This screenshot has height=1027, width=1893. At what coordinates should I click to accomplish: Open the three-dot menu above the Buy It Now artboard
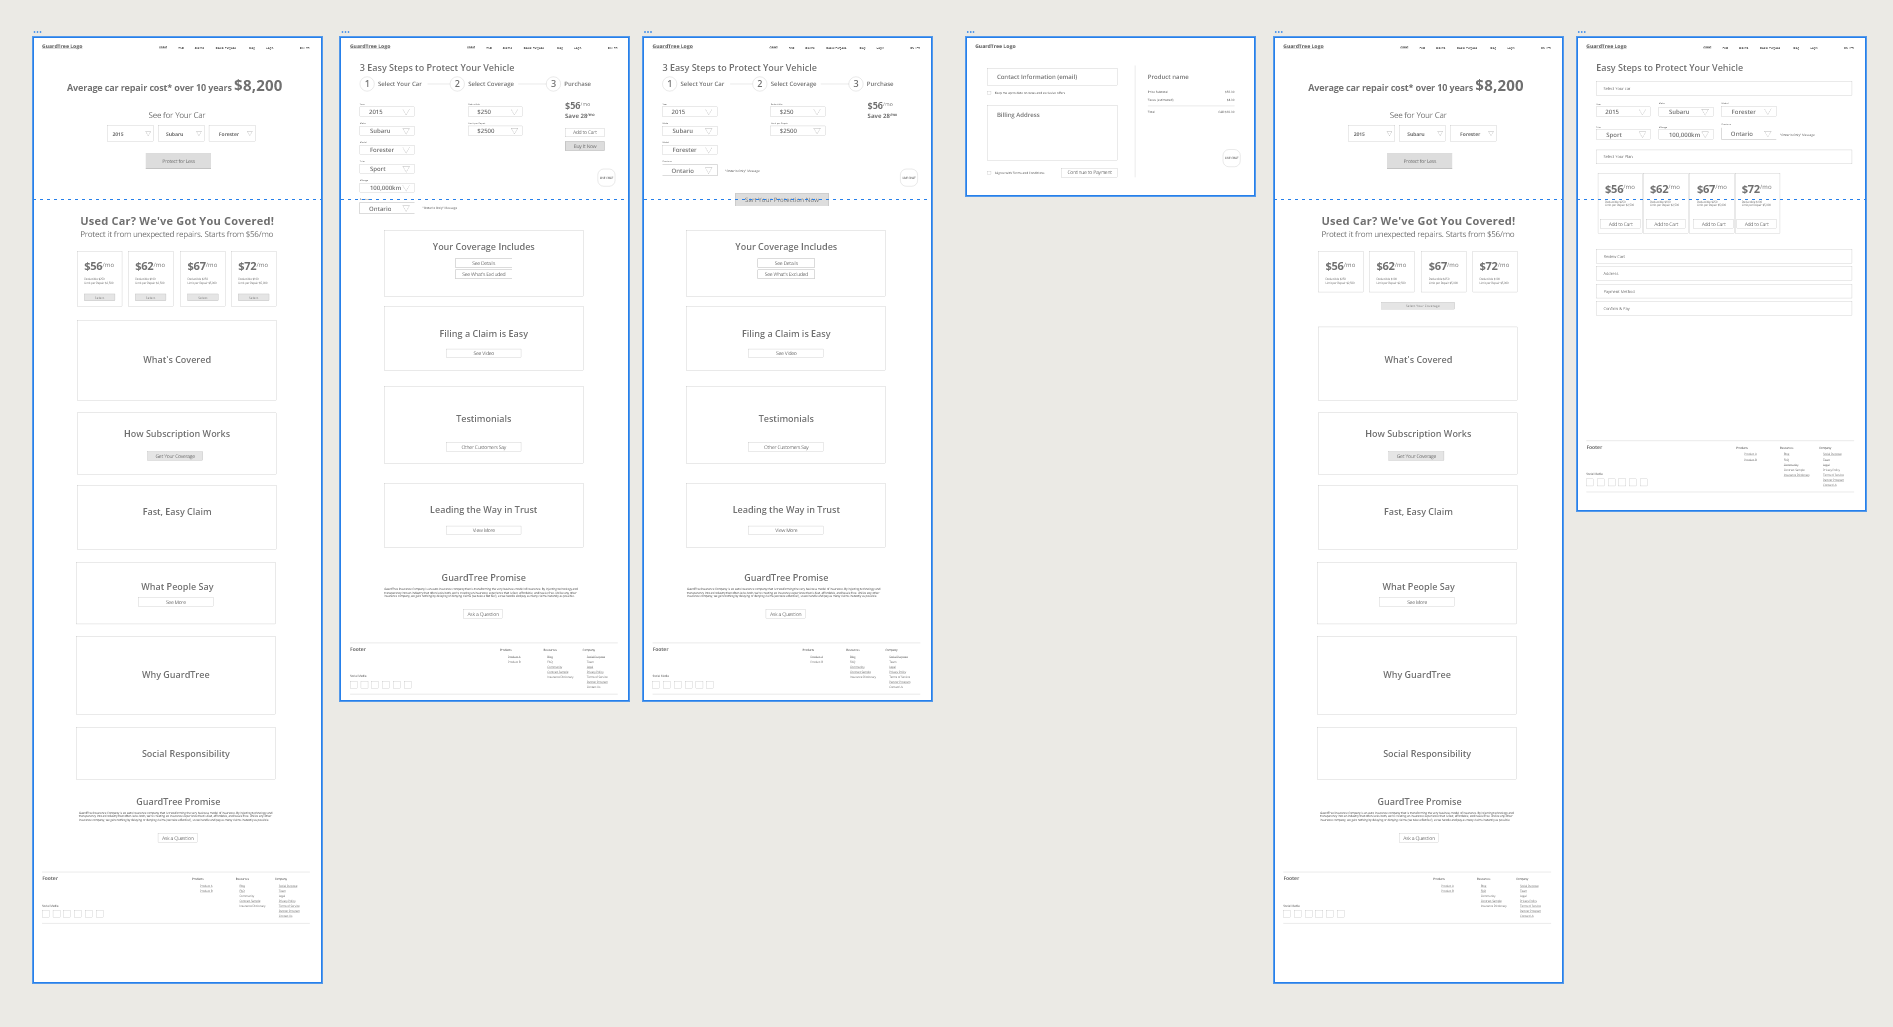[346, 32]
